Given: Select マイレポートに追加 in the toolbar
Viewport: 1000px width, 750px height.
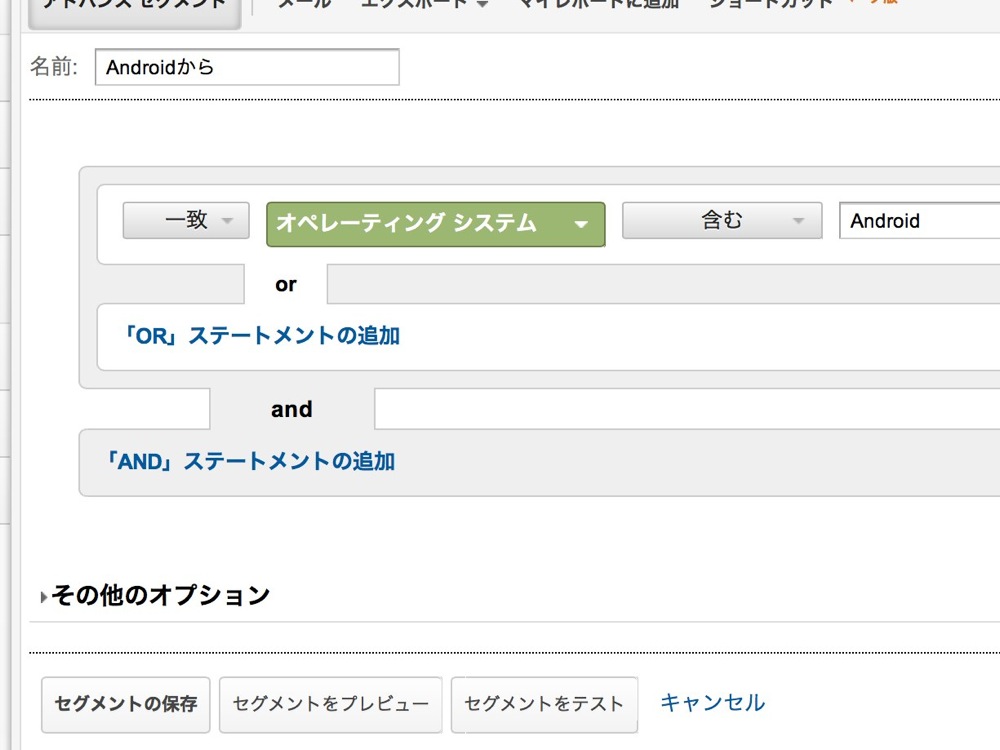Looking at the screenshot, I should coord(598,5).
